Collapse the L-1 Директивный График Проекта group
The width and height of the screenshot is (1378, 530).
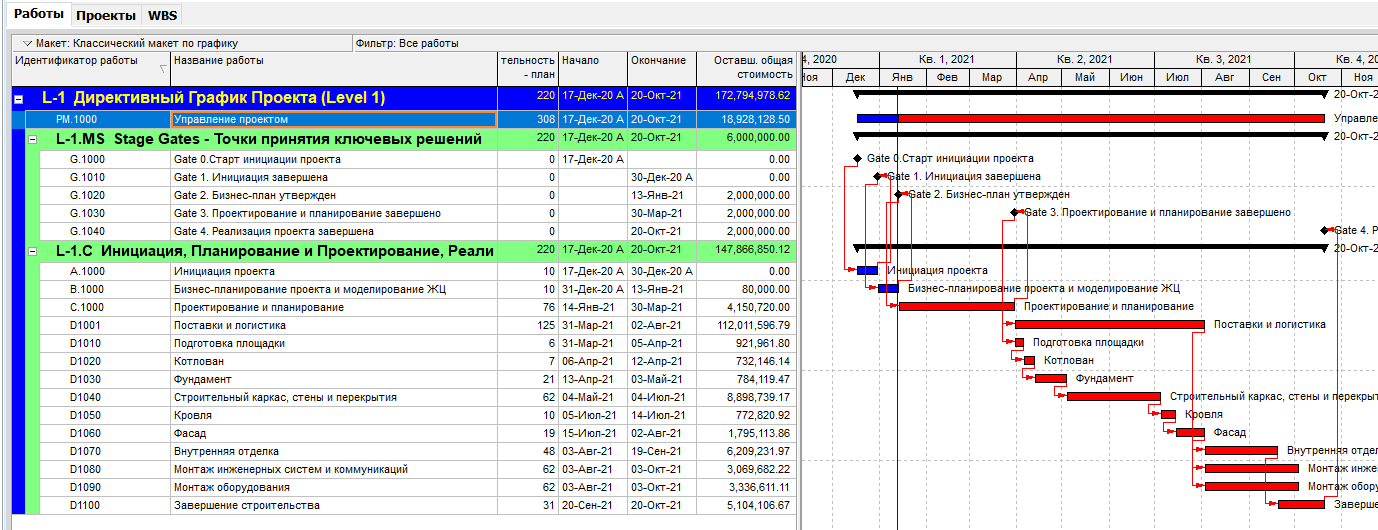(x=18, y=99)
